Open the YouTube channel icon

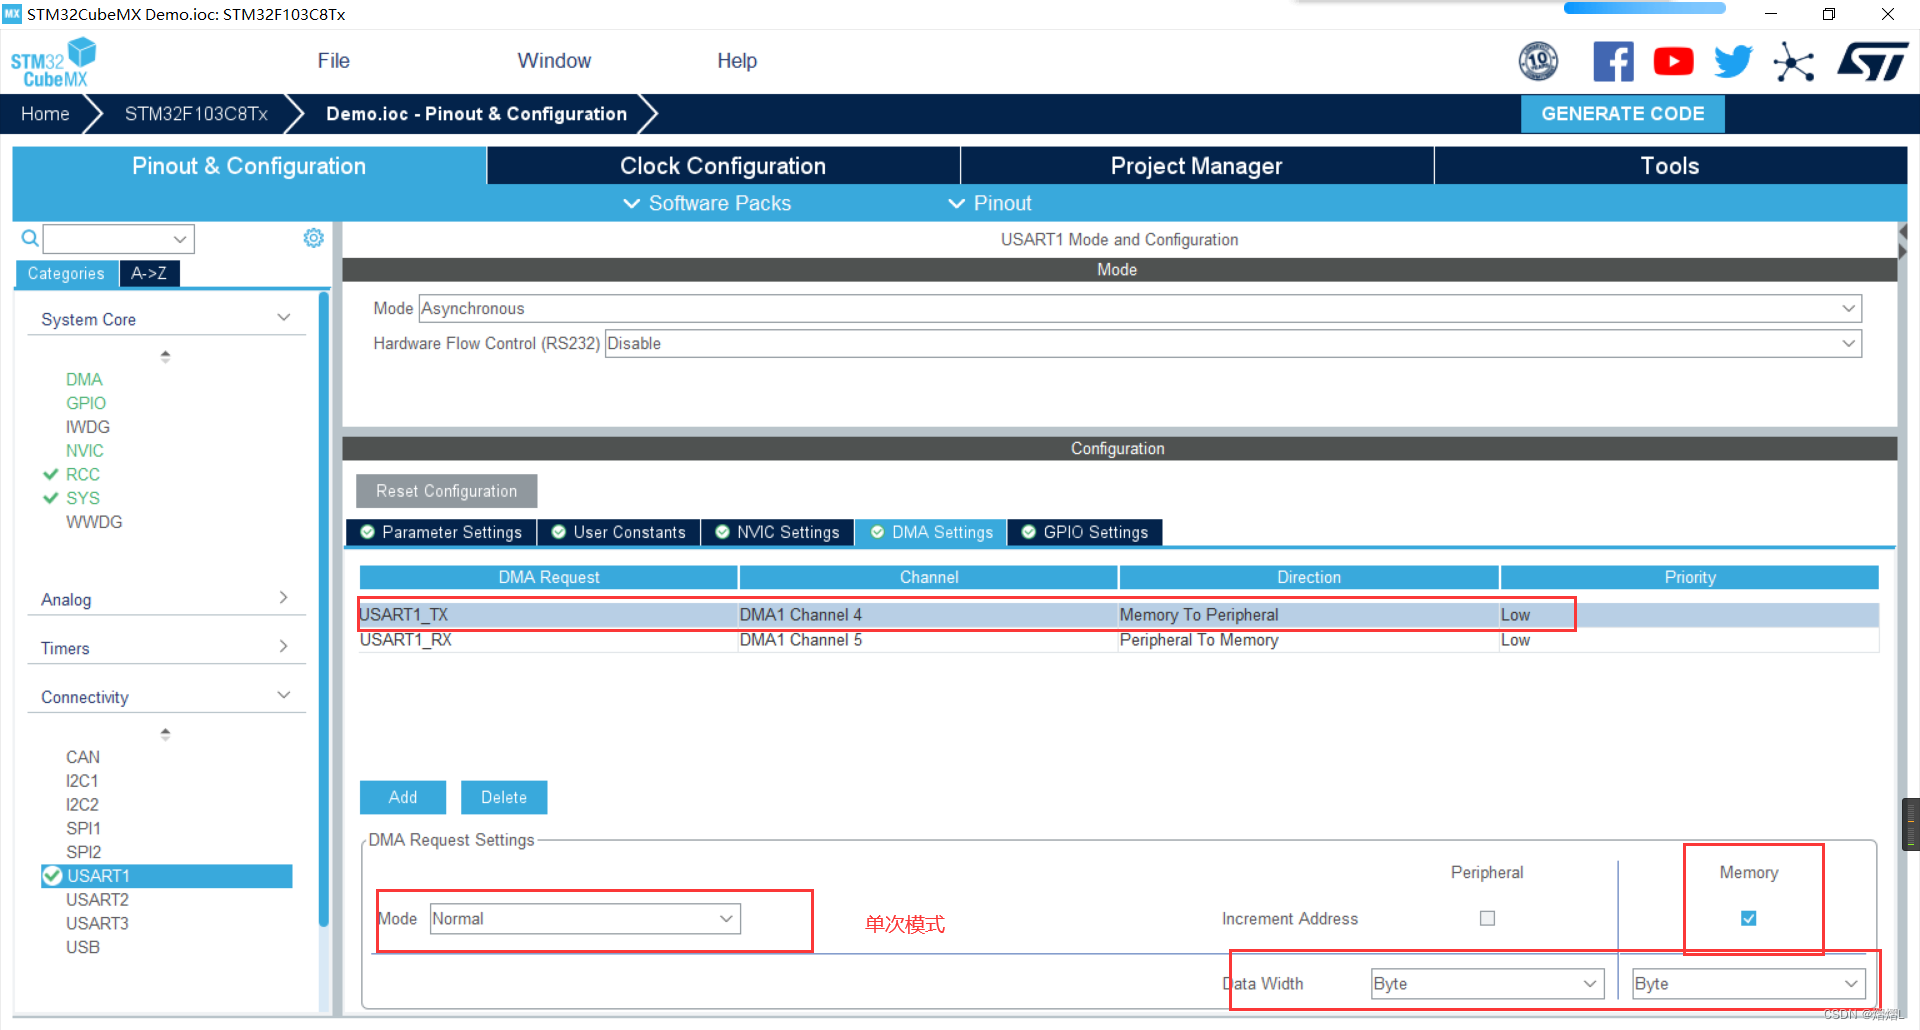click(x=1673, y=61)
